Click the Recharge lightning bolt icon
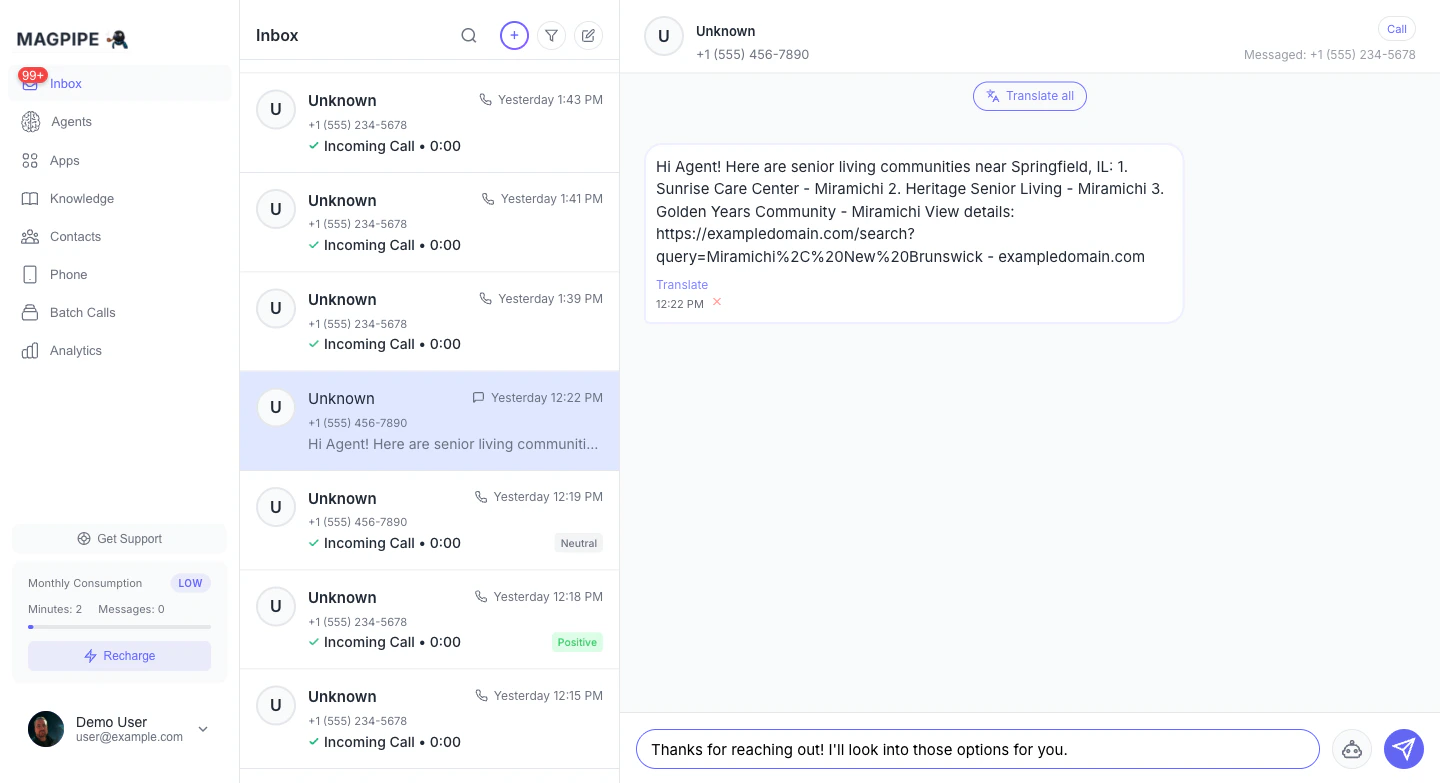Screen dimensions: 1440x783 coord(92,656)
